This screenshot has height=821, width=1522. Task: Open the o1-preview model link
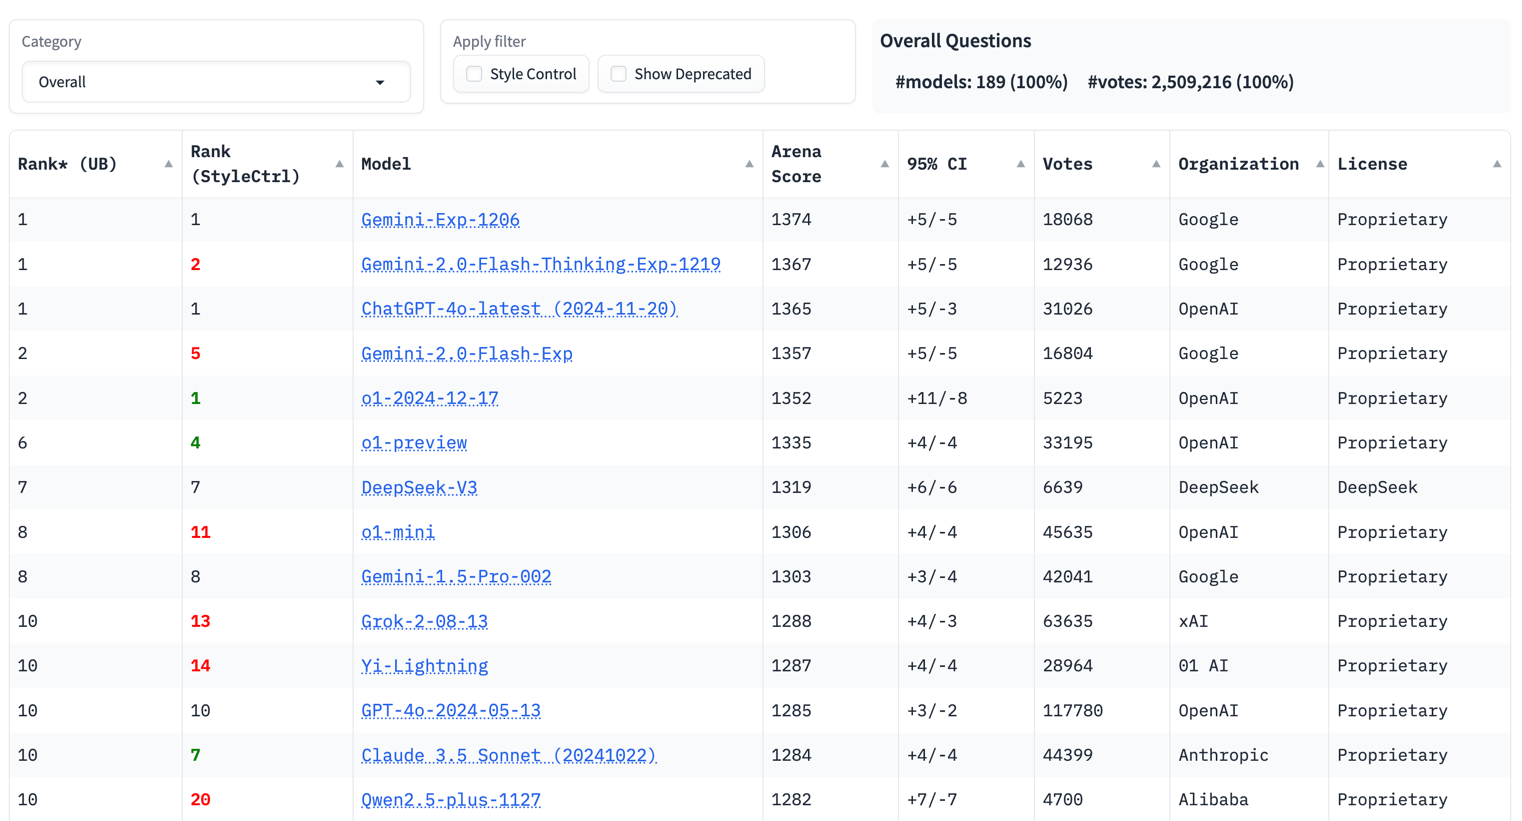pos(414,443)
